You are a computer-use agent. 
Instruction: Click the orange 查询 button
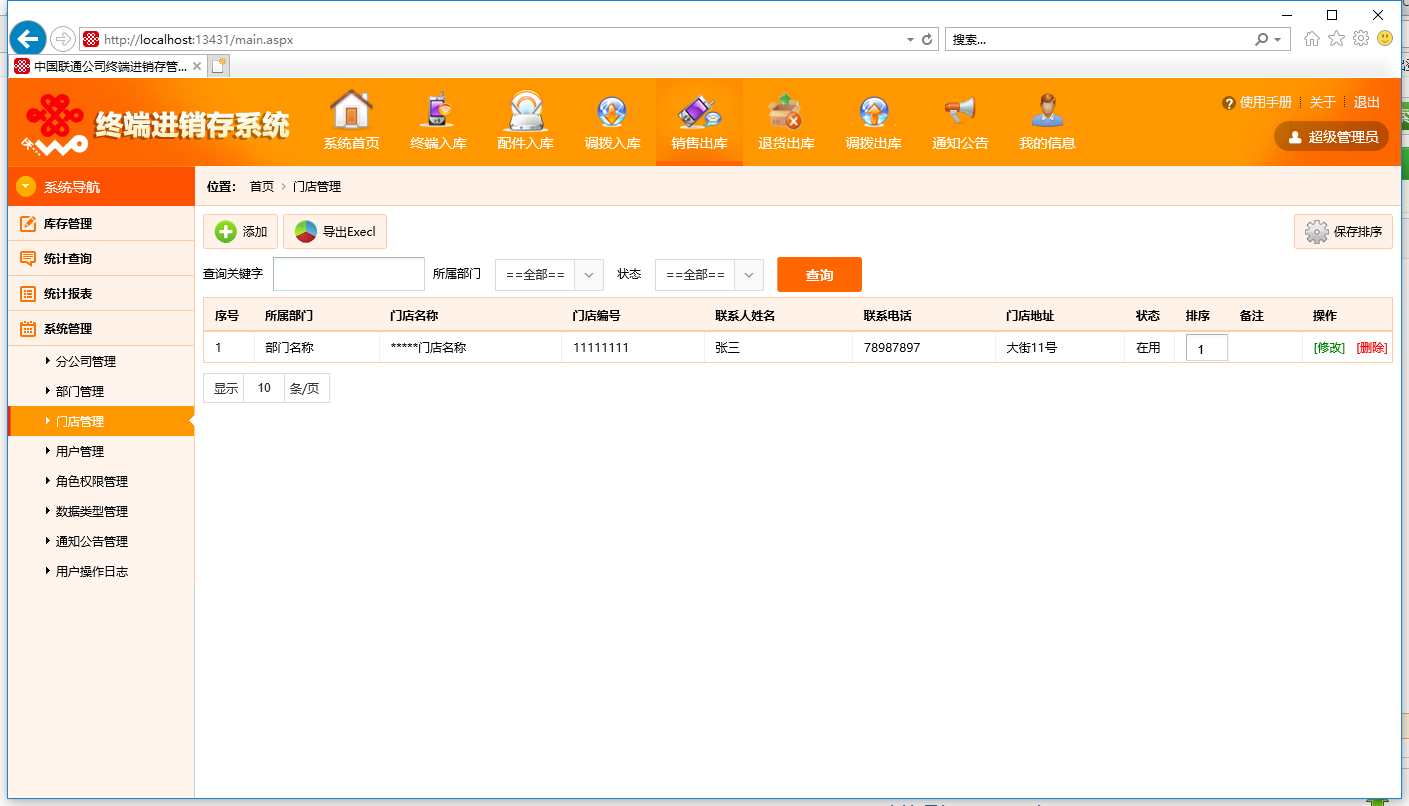coord(819,275)
